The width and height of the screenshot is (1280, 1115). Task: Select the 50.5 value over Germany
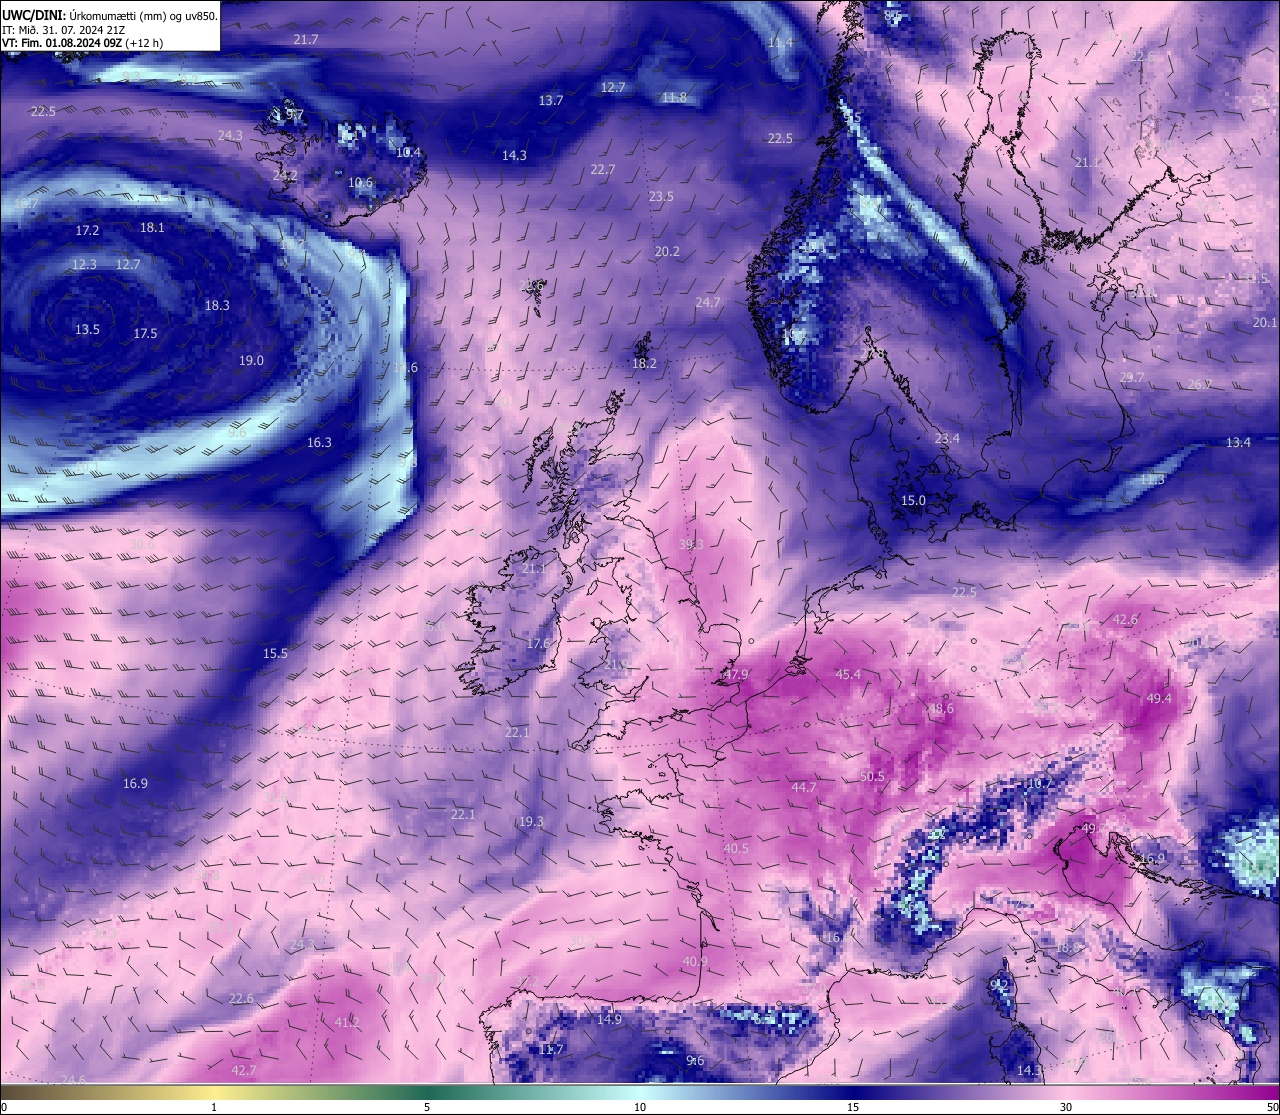(872, 776)
